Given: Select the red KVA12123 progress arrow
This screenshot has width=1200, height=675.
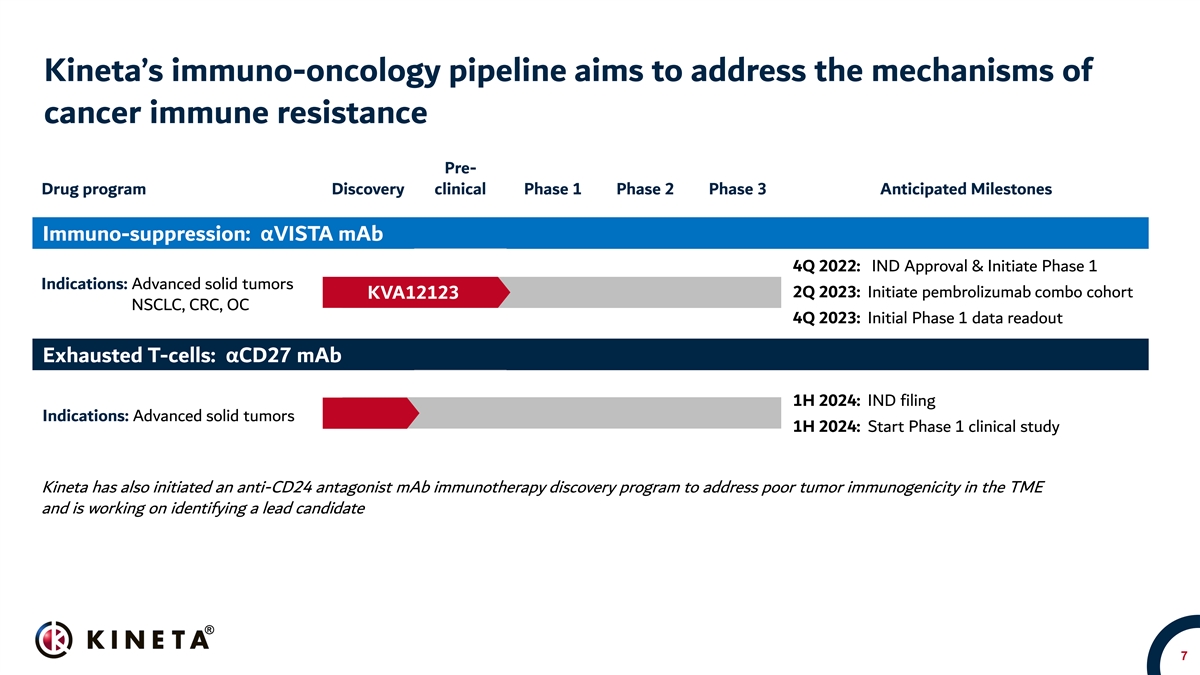Looking at the screenshot, I should [x=414, y=292].
